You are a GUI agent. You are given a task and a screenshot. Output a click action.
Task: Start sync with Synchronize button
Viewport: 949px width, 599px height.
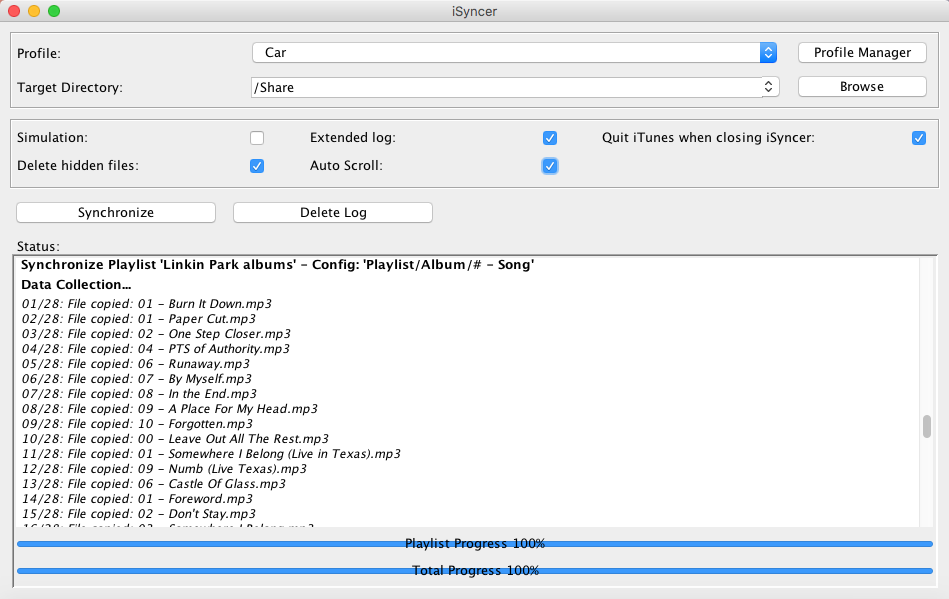(116, 212)
